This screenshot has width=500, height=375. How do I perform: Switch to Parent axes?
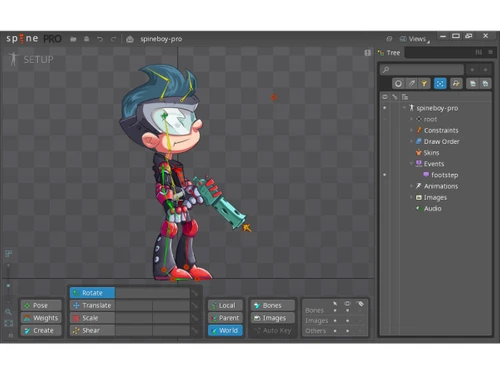coord(225,318)
